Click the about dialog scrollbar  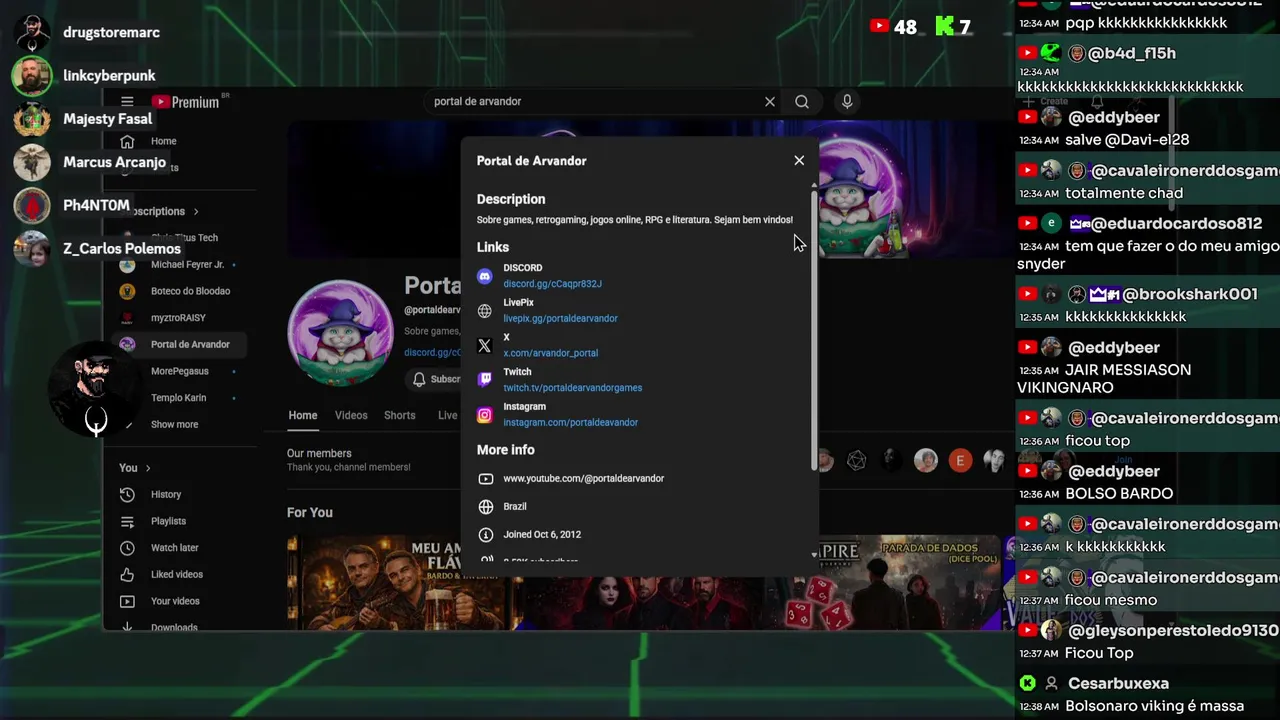click(814, 330)
